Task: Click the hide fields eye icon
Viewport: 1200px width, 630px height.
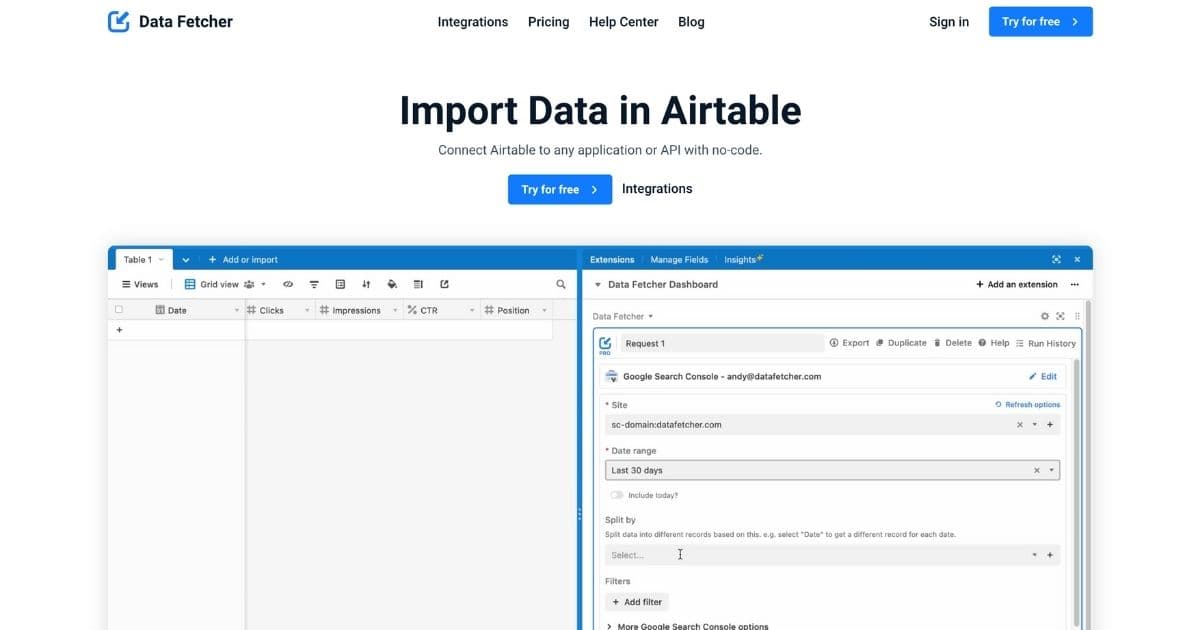Action: [x=288, y=284]
